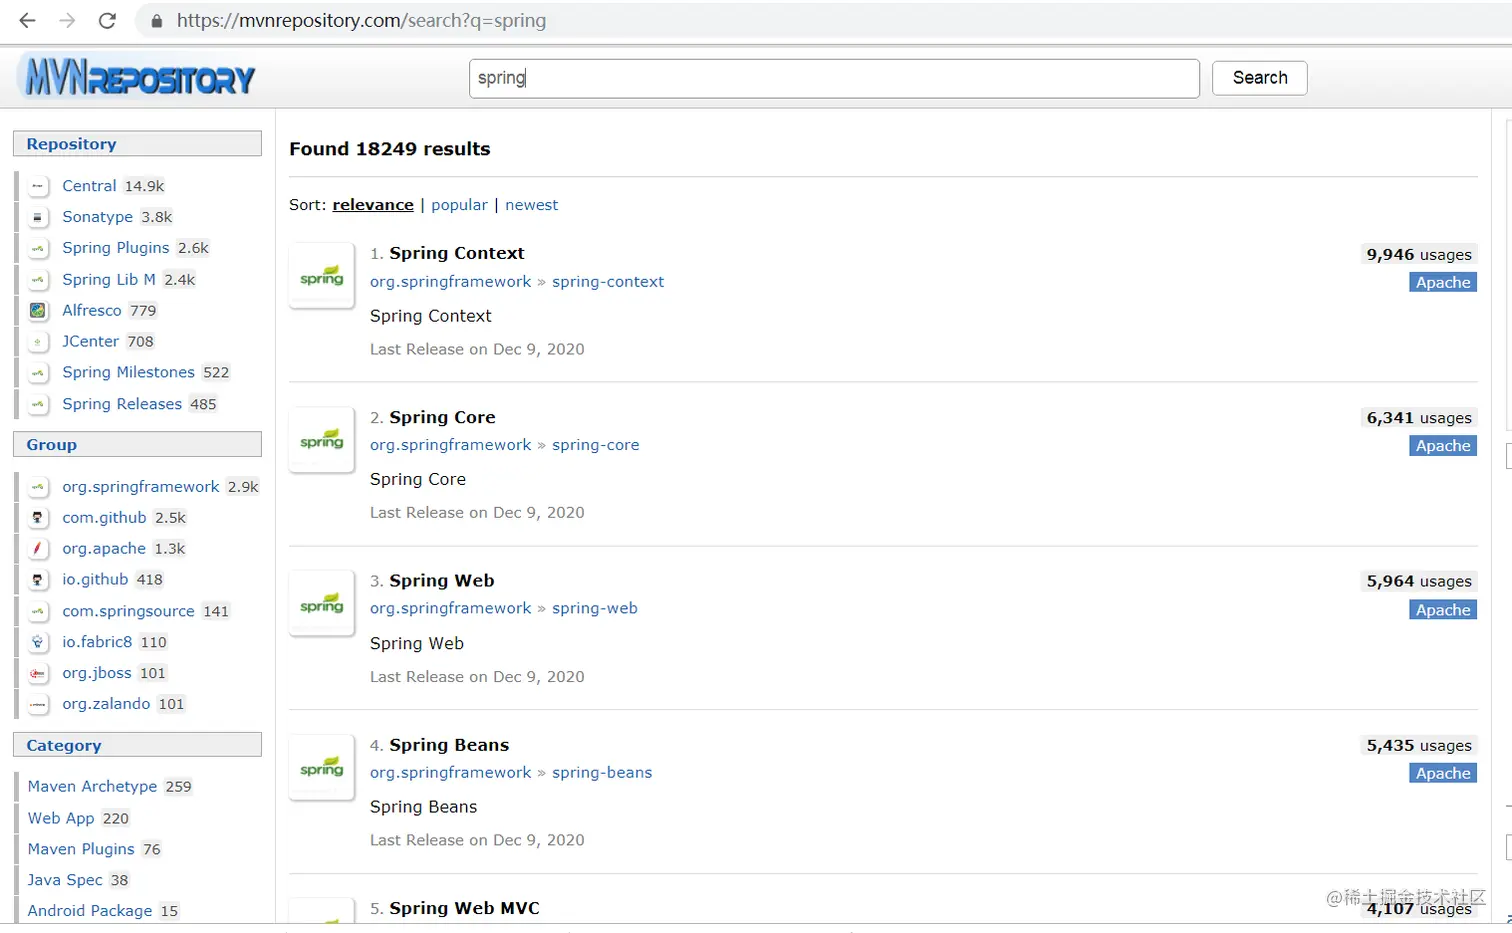Open the spring-context artifact link
The image size is (1512, 933).
pos(608,282)
